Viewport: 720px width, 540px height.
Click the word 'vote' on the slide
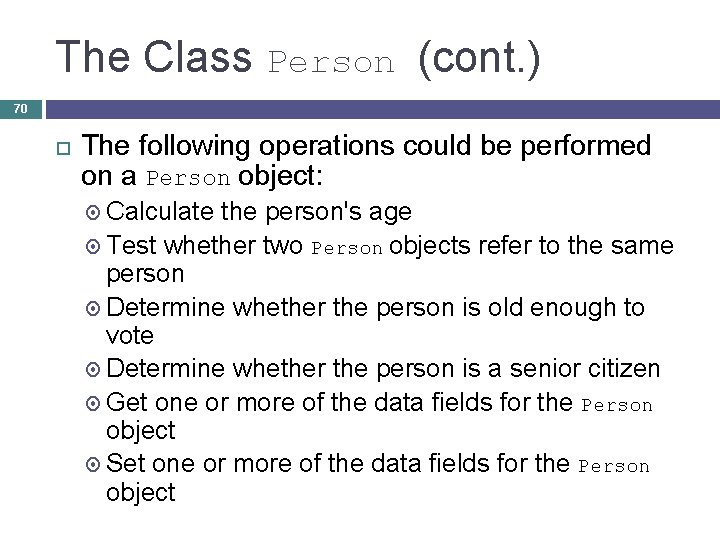(x=129, y=337)
